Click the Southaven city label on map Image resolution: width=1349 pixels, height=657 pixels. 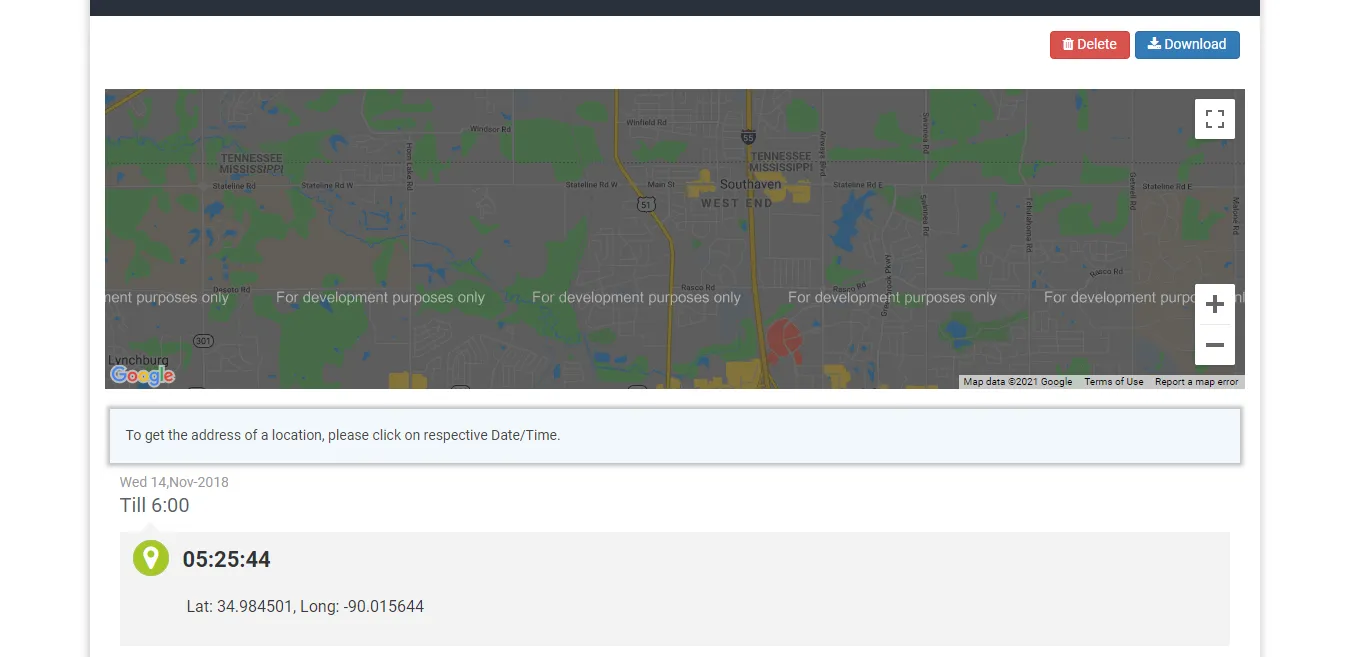(750, 184)
